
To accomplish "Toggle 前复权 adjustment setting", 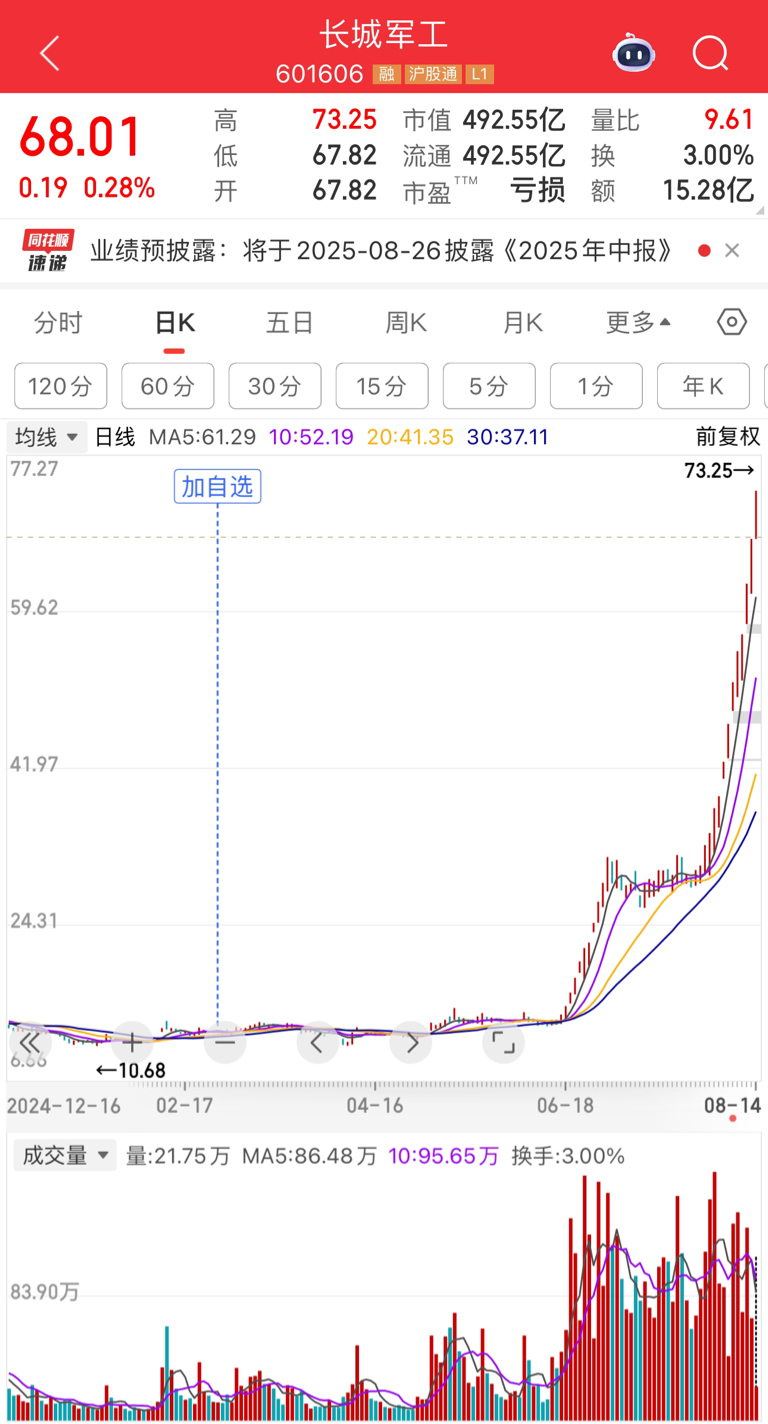I will 728,437.
